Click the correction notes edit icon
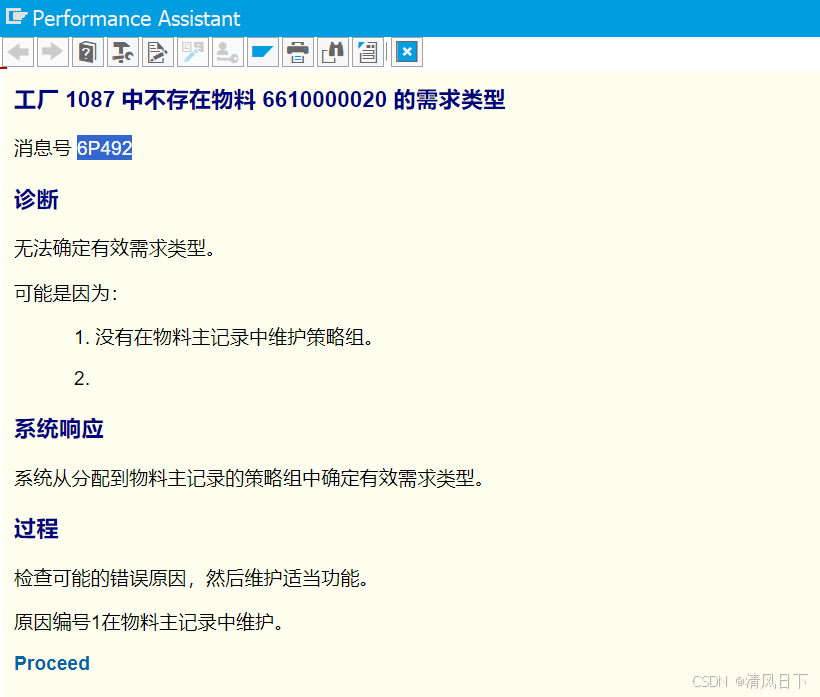This screenshot has width=820, height=697. tap(157, 52)
